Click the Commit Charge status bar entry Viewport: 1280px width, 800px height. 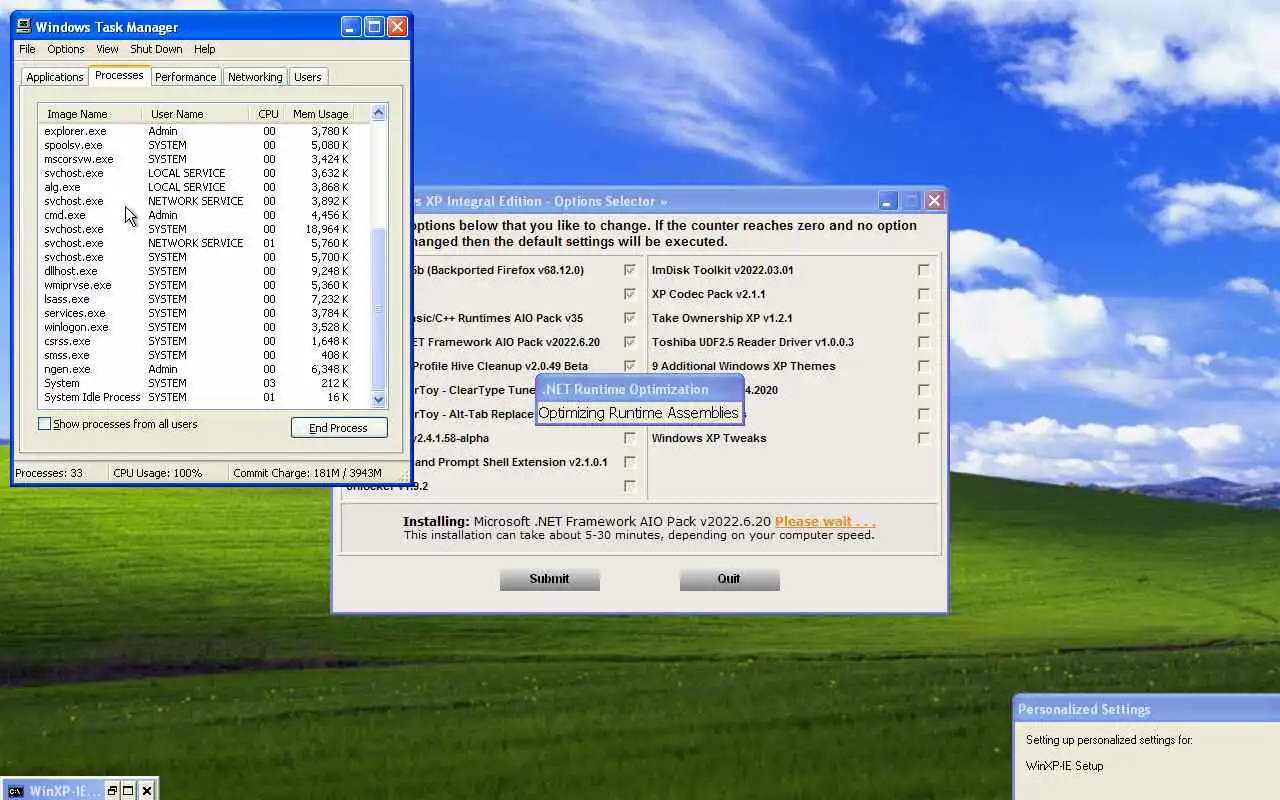pos(307,473)
